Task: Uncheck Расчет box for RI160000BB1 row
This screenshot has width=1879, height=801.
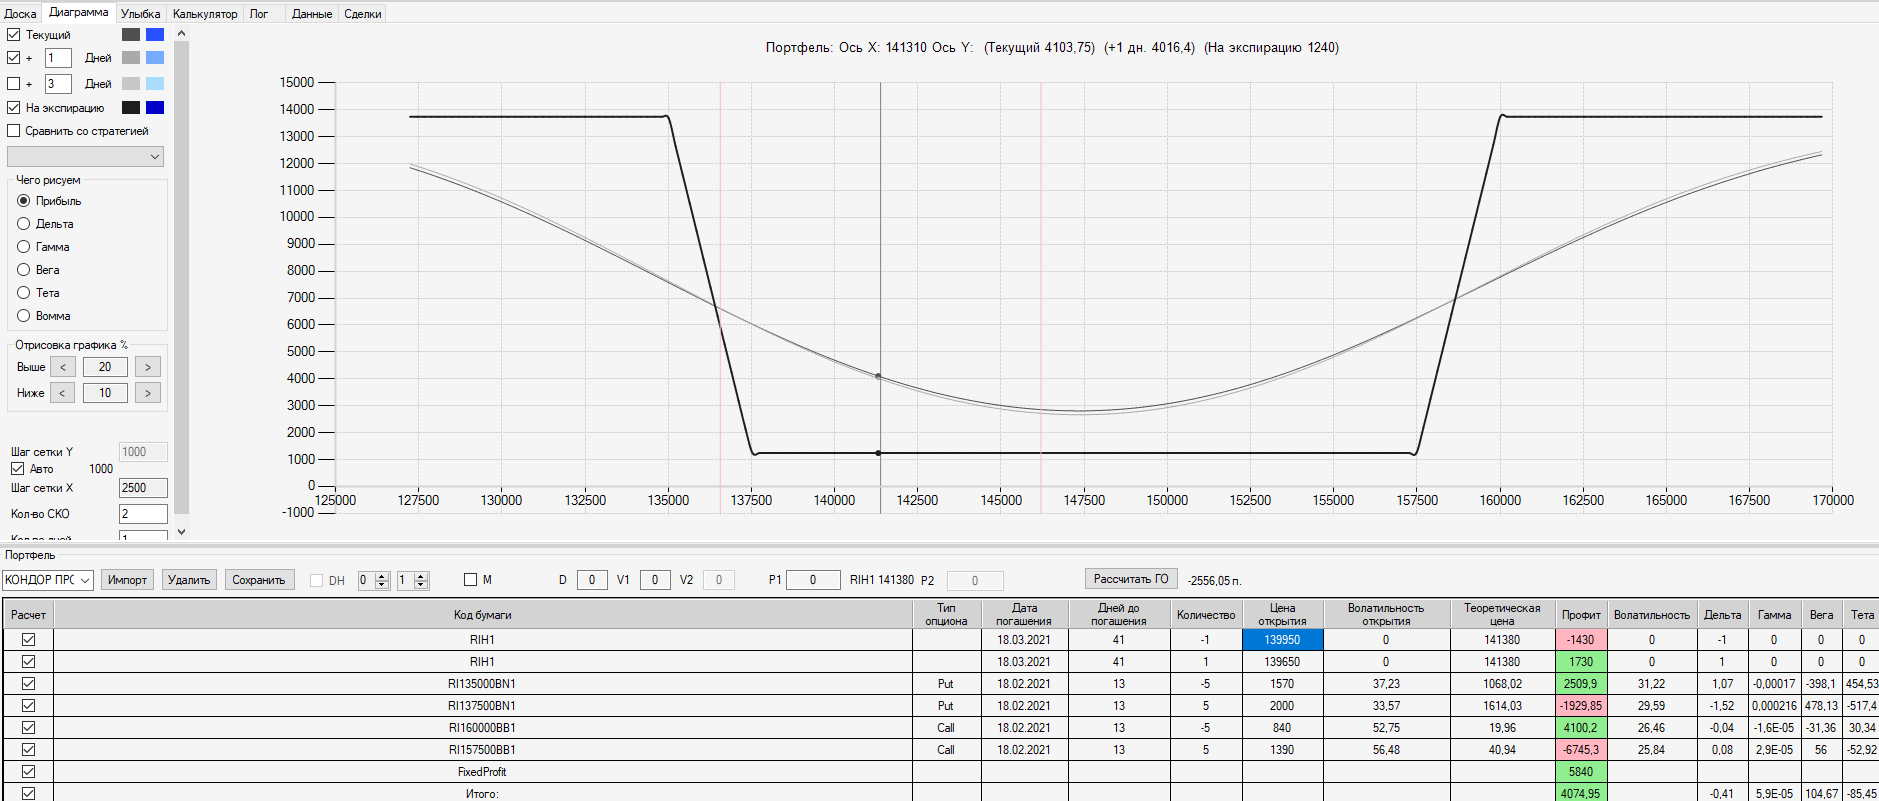Action: (x=28, y=728)
